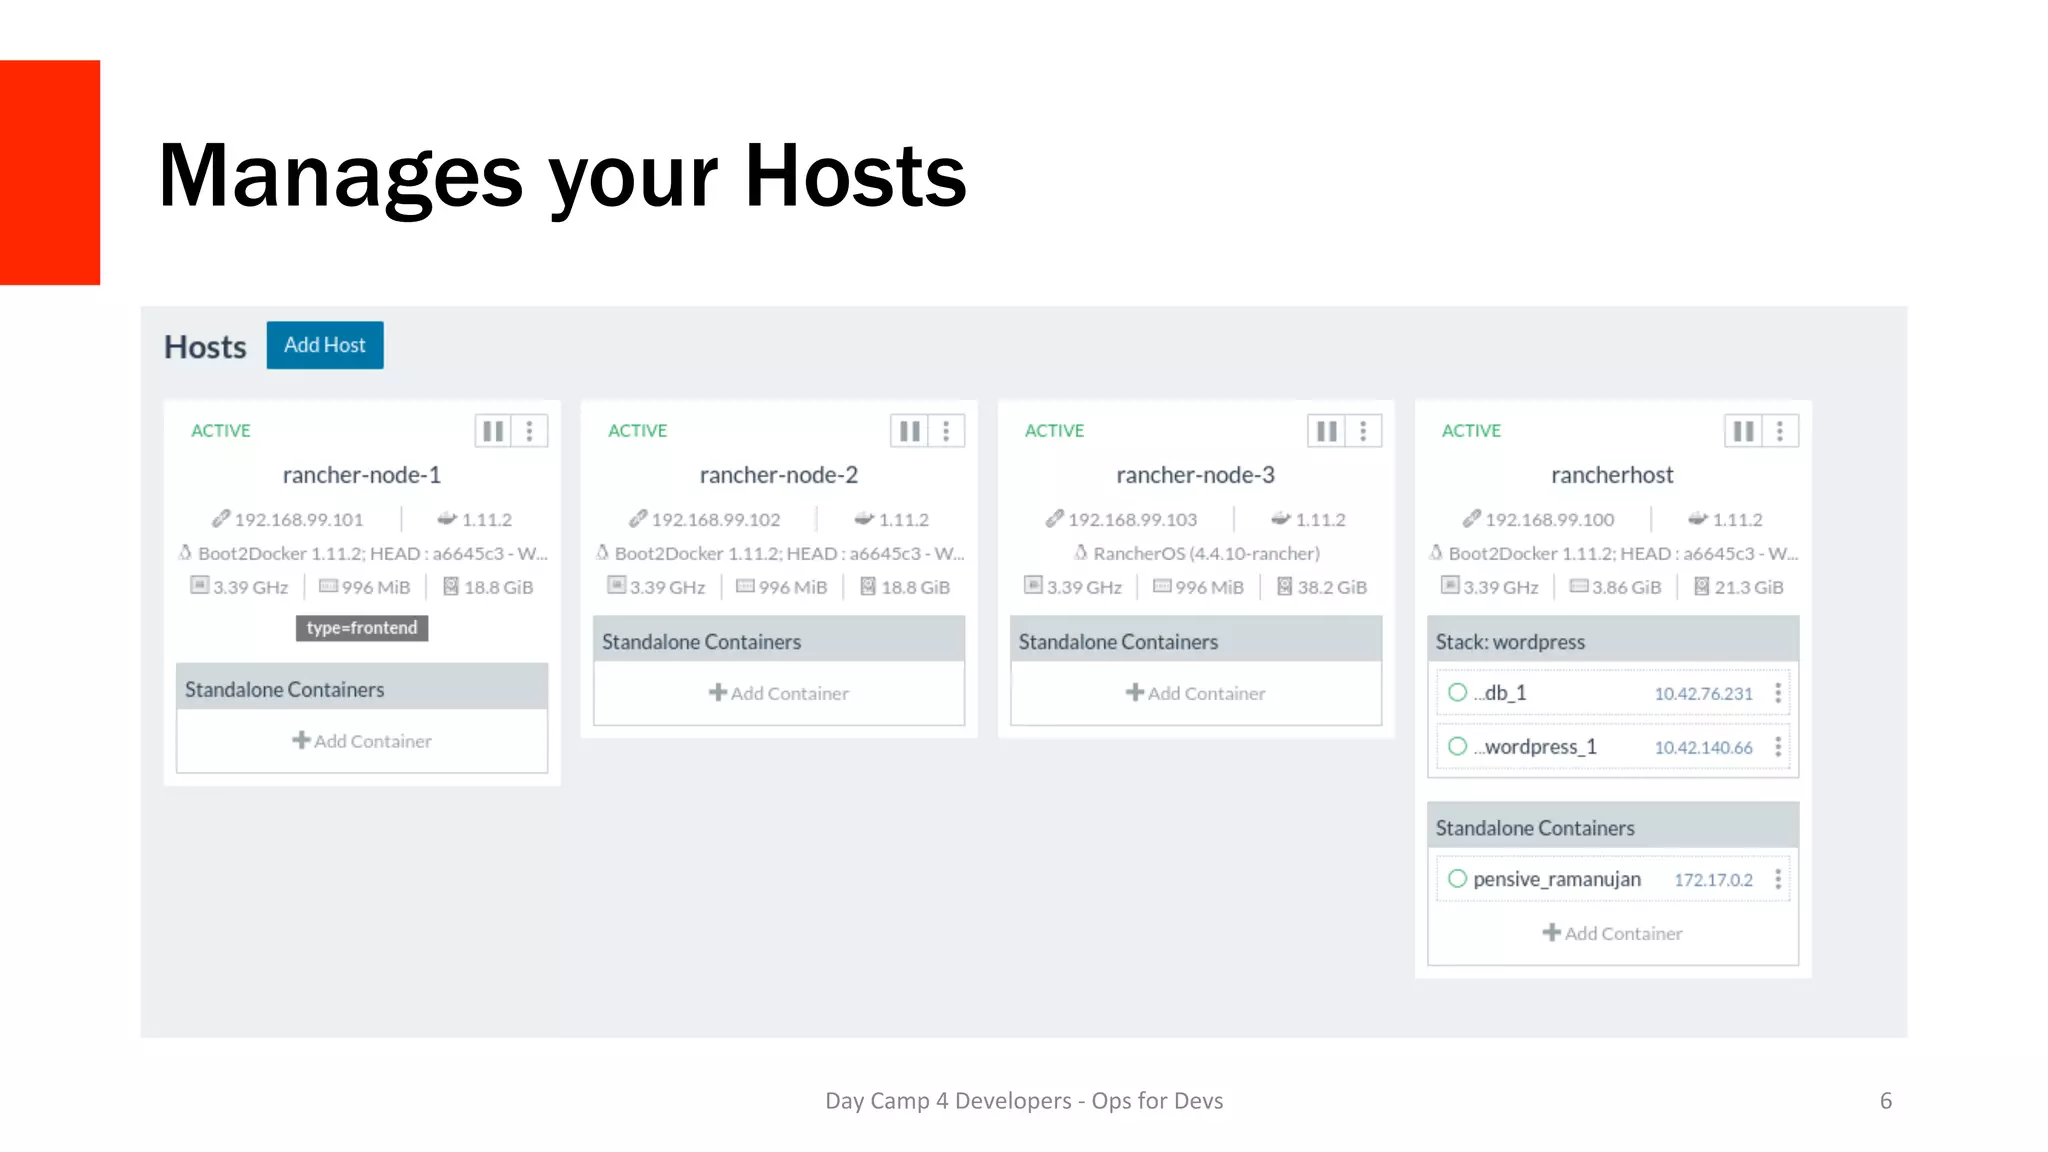The image size is (2048, 1152).
Task: Click IP icon beside 192.168.99.103
Action: [x=1055, y=518]
